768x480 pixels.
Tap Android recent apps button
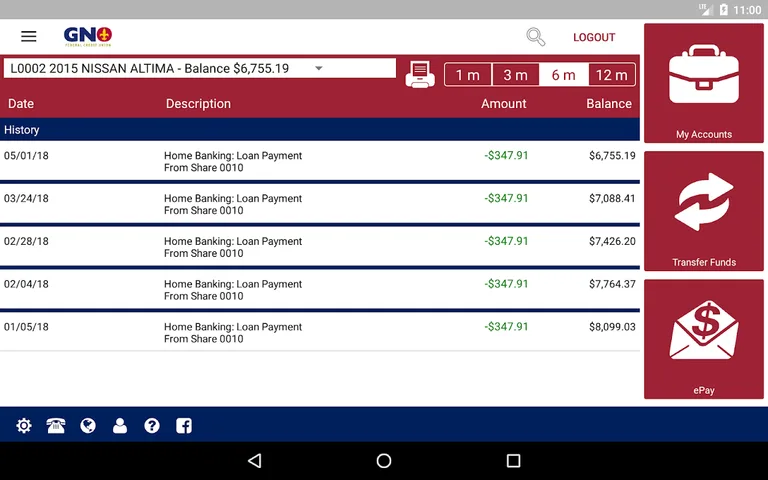coord(513,460)
